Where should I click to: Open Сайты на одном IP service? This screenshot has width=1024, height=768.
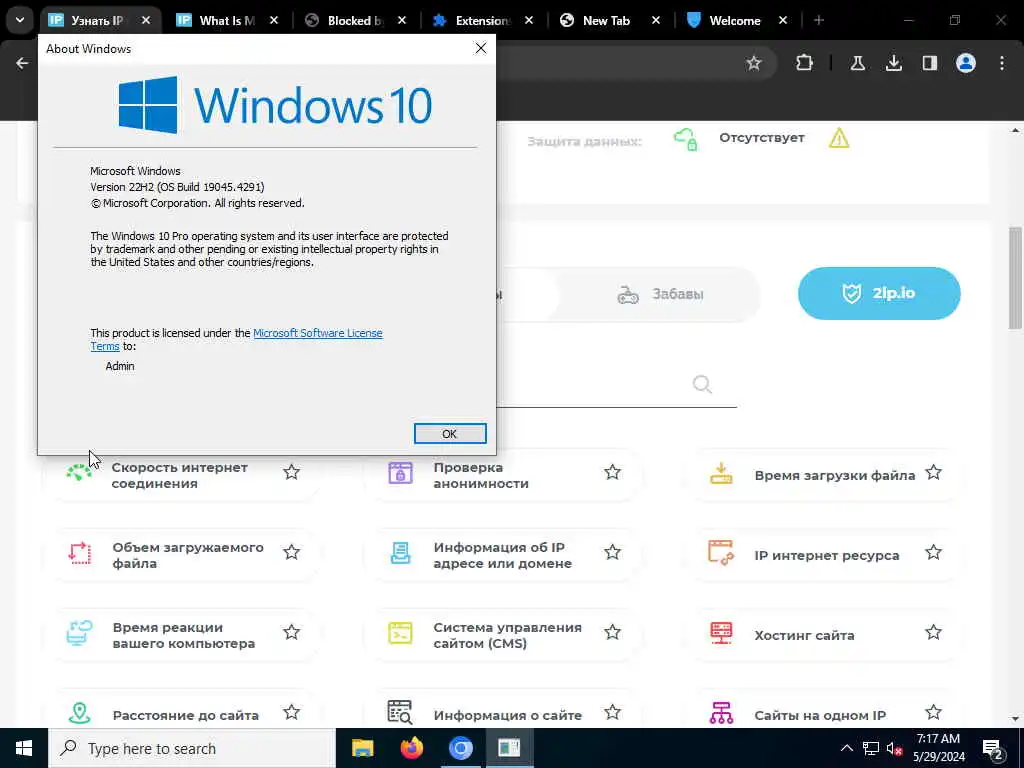pos(820,715)
